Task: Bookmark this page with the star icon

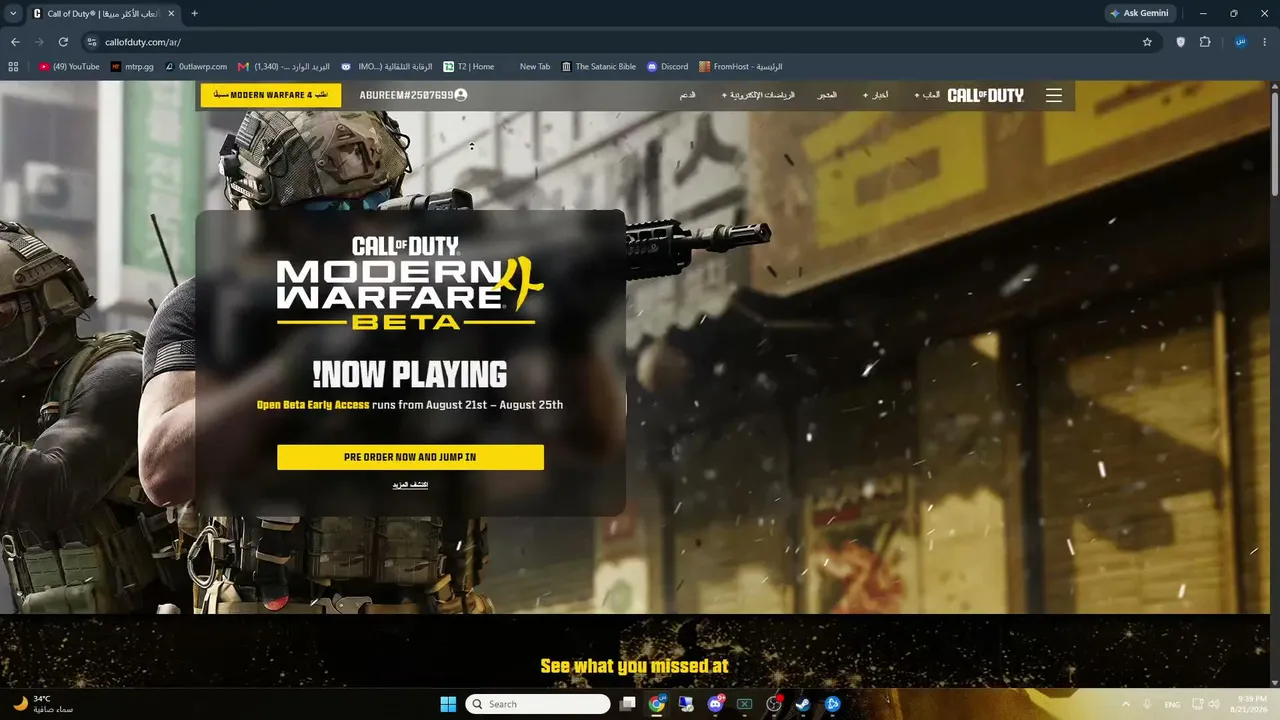Action: (x=1147, y=42)
